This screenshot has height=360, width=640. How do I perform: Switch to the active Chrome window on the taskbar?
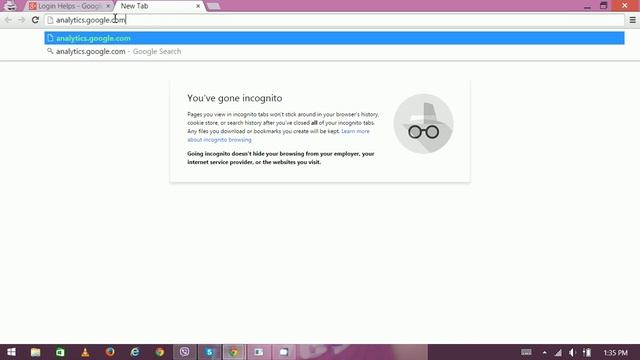pos(234,352)
